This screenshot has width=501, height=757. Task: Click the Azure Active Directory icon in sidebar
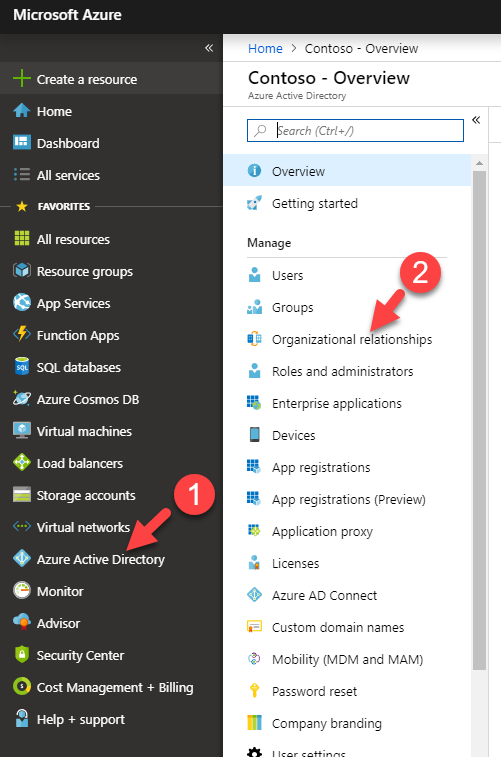[x=22, y=559]
